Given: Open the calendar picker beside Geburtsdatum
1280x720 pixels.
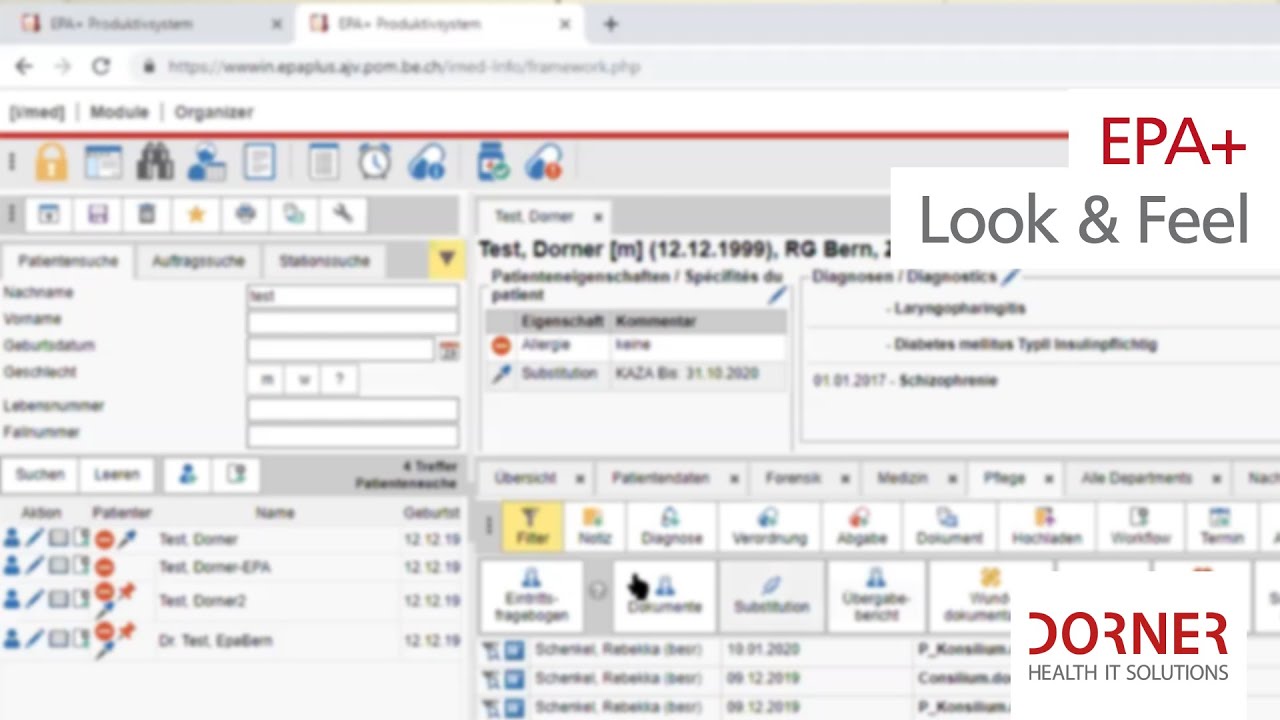Looking at the screenshot, I should pyautogui.click(x=449, y=350).
